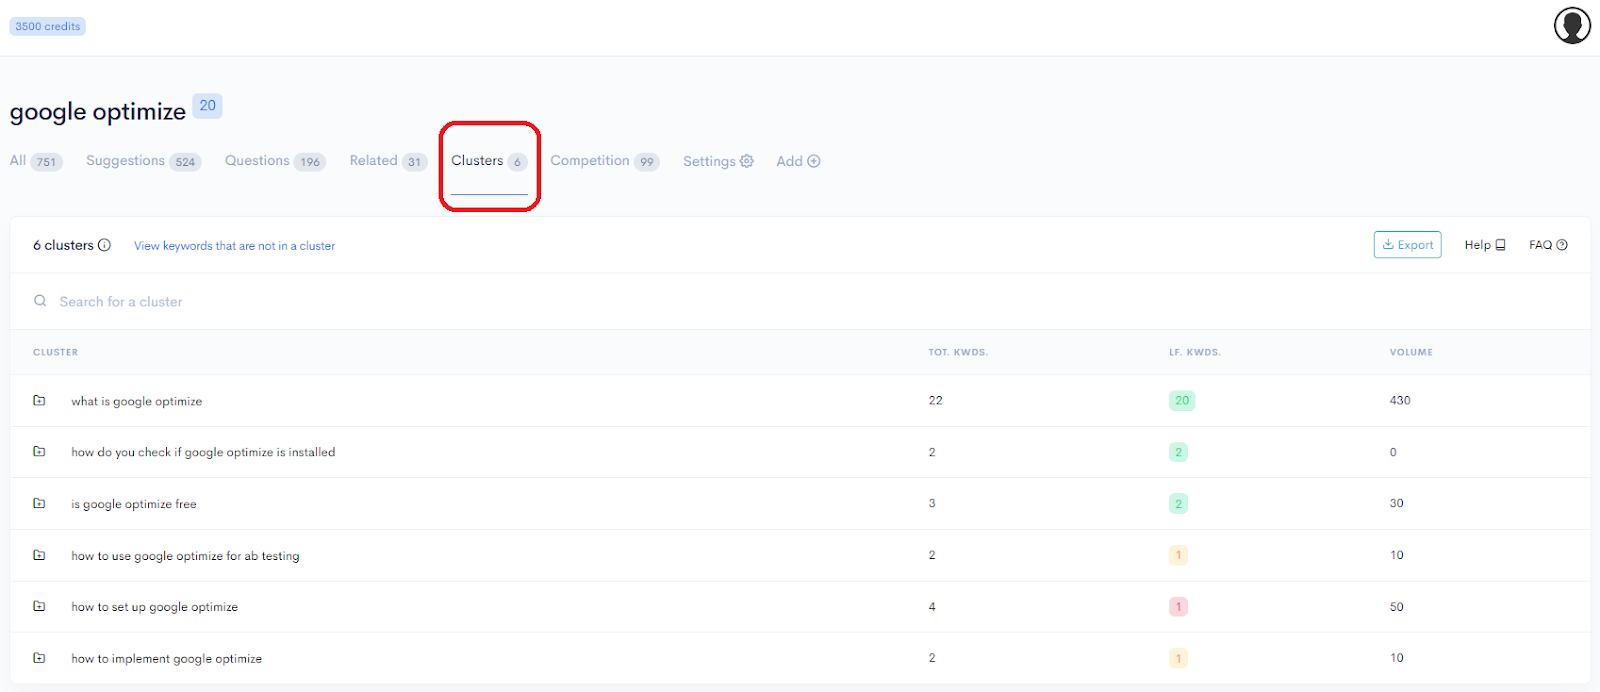Click the Export button
The image size is (1600, 692).
click(x=1407, y=245)
